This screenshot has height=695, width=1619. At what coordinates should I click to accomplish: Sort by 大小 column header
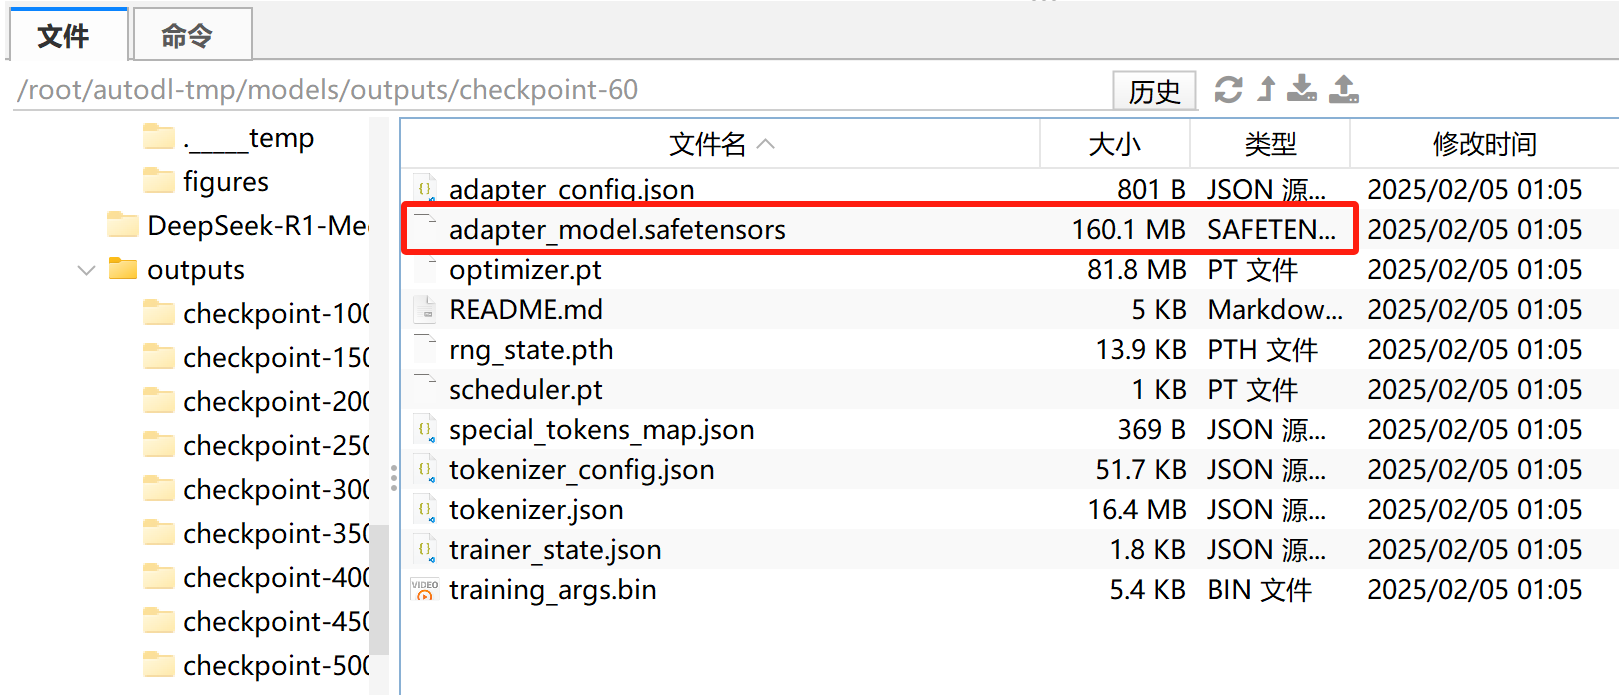click(x=1115, y=144)
